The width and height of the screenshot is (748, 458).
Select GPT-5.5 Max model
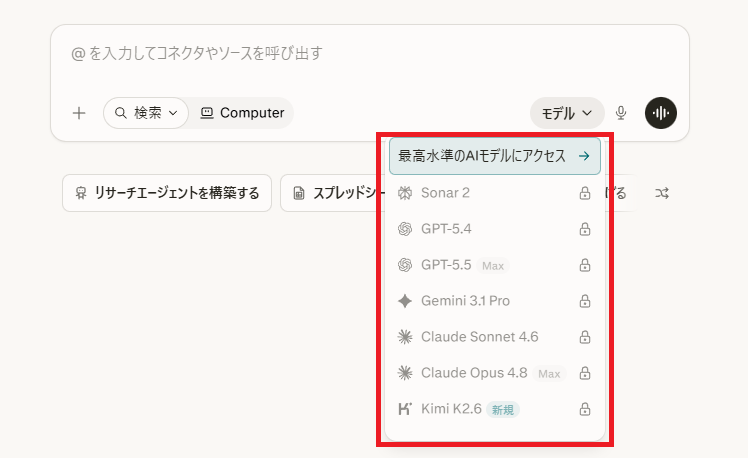[495, 265]
